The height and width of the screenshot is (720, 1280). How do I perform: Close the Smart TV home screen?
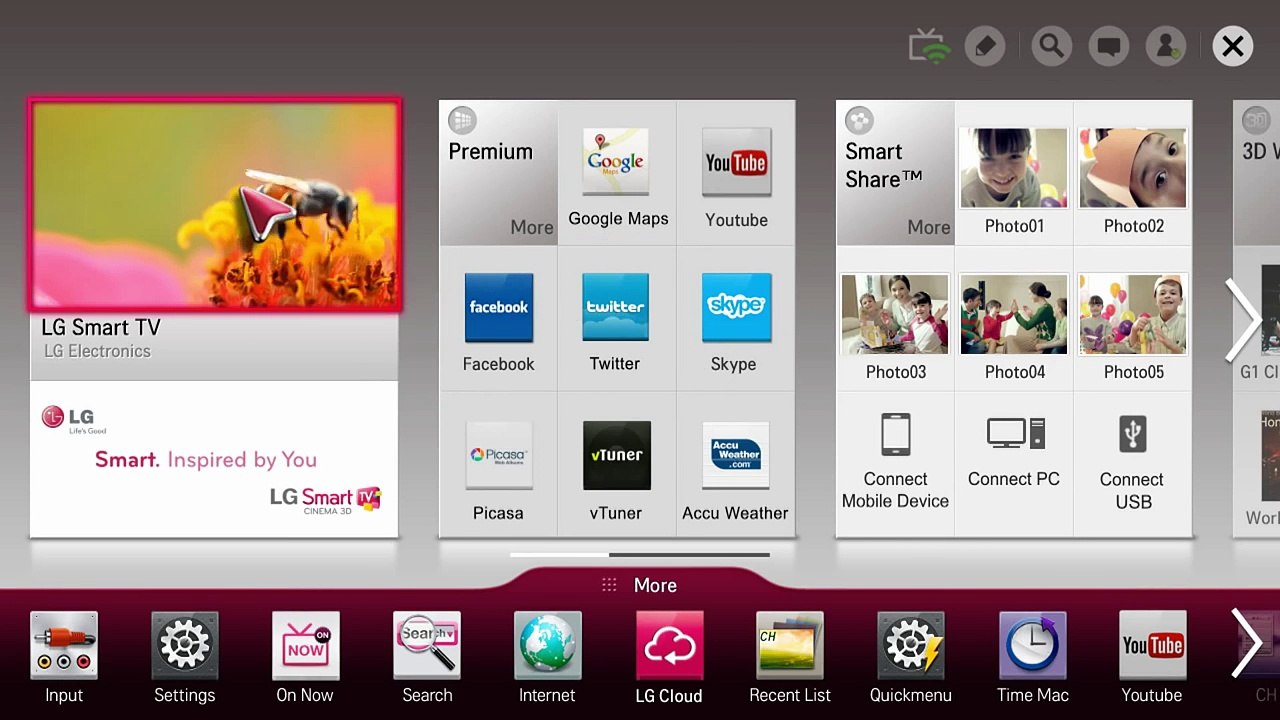pos(1233,46)
